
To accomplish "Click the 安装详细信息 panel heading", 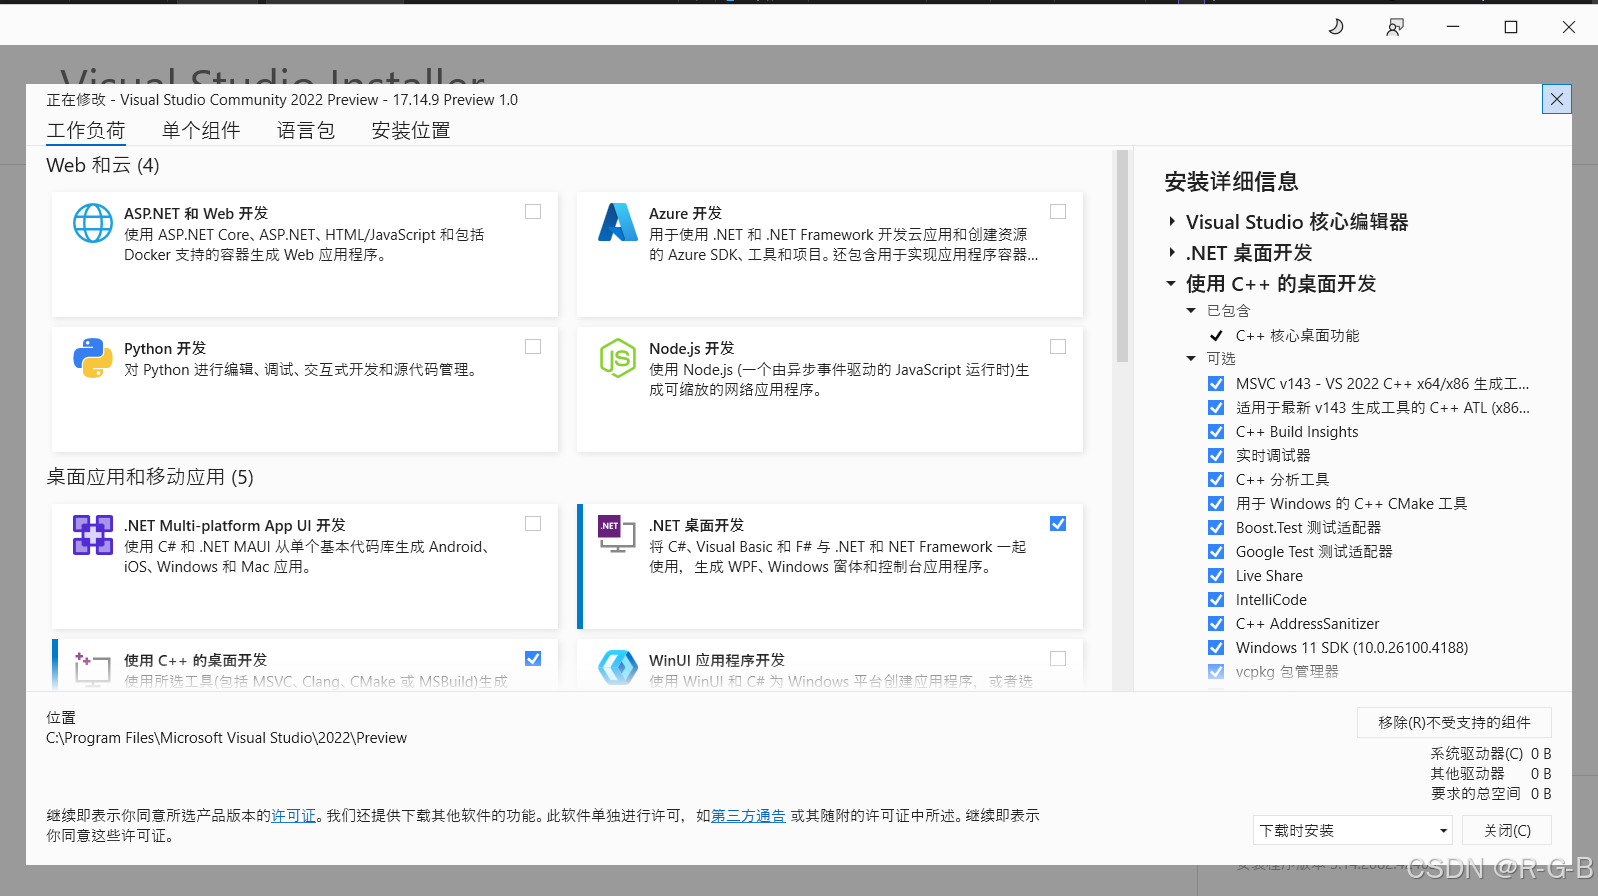I will click(1231, 182).
